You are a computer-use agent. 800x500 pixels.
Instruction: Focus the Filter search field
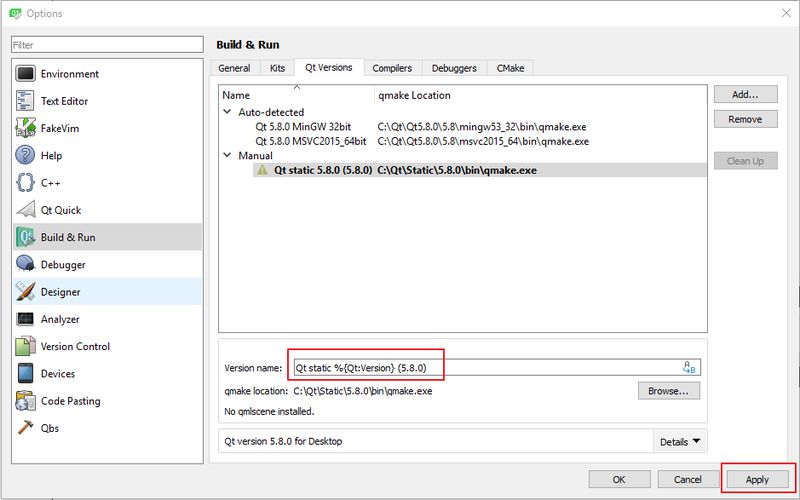(x=107, y=45)
